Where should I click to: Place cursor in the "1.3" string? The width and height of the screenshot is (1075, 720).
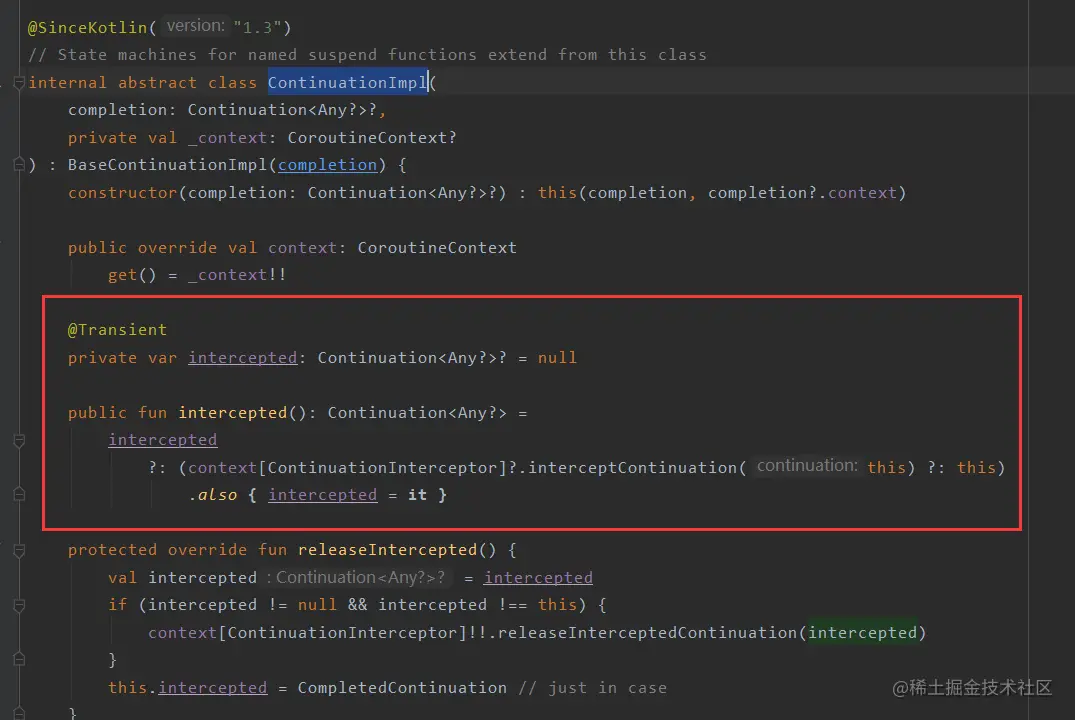point(257,27)
